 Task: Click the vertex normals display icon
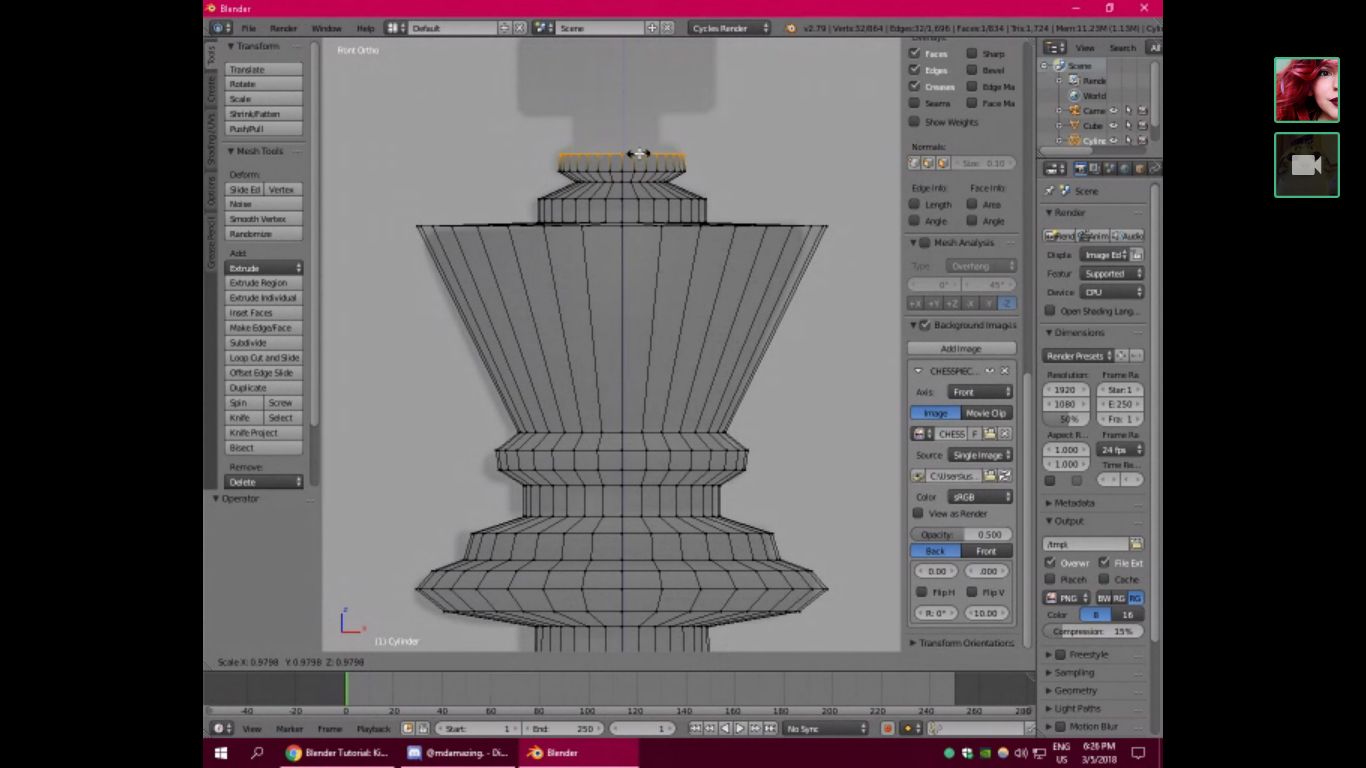coord(914,163)
